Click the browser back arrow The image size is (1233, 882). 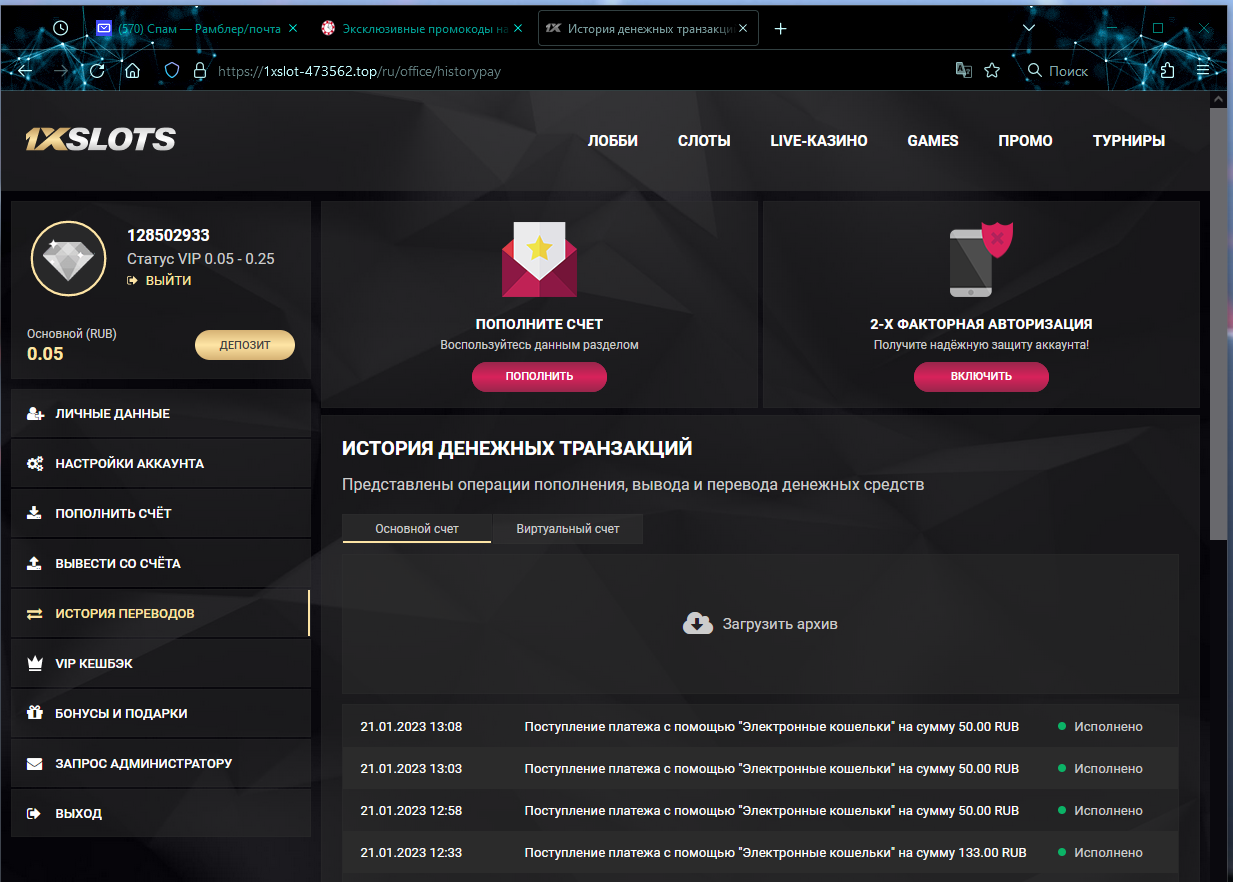(x=25, y=71)
